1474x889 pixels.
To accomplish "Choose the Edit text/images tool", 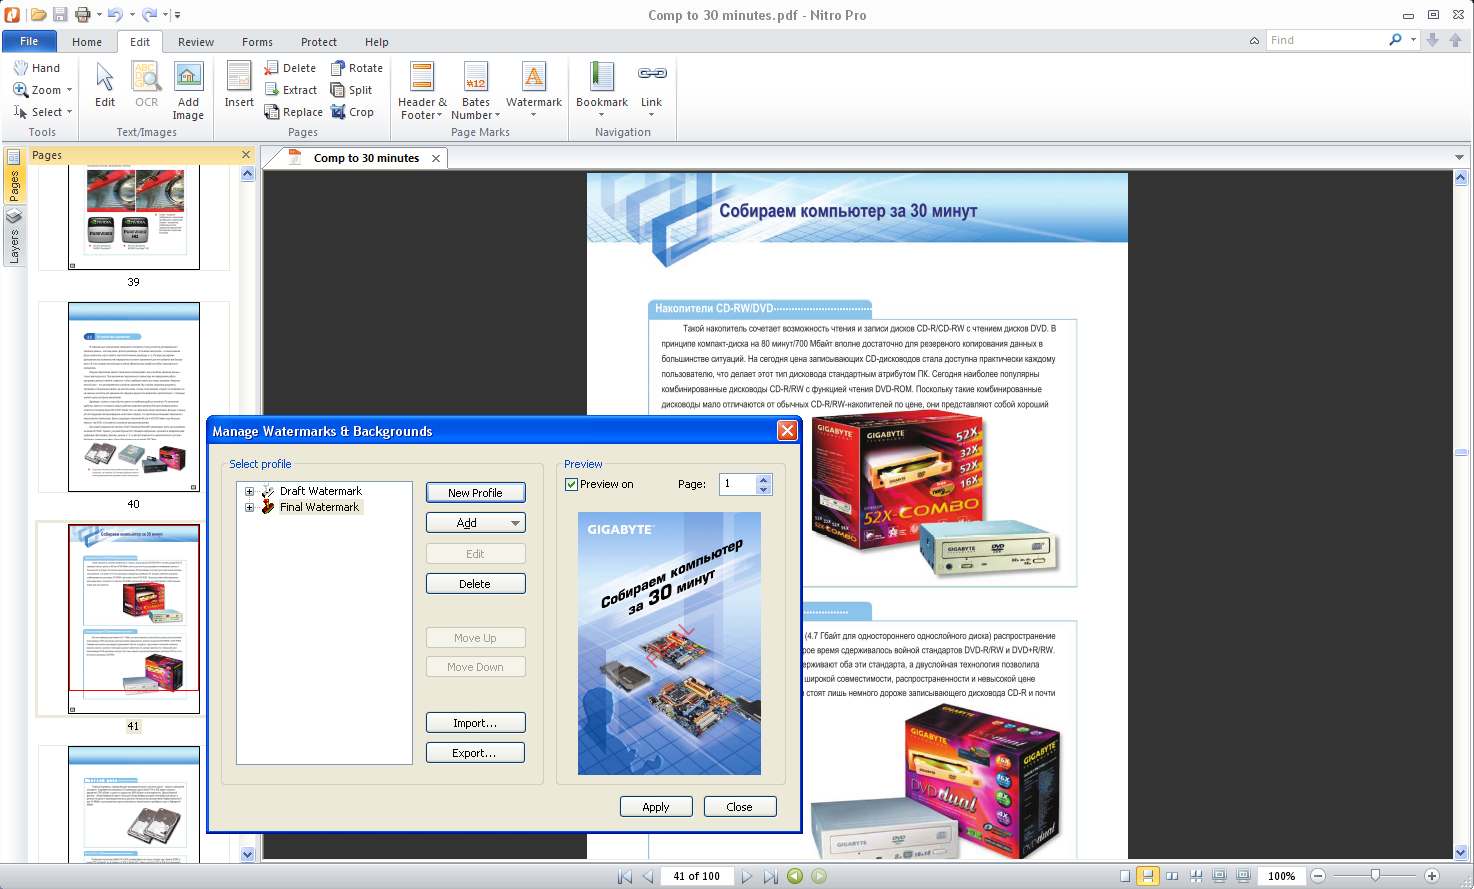I will click(x=105, y=86).
